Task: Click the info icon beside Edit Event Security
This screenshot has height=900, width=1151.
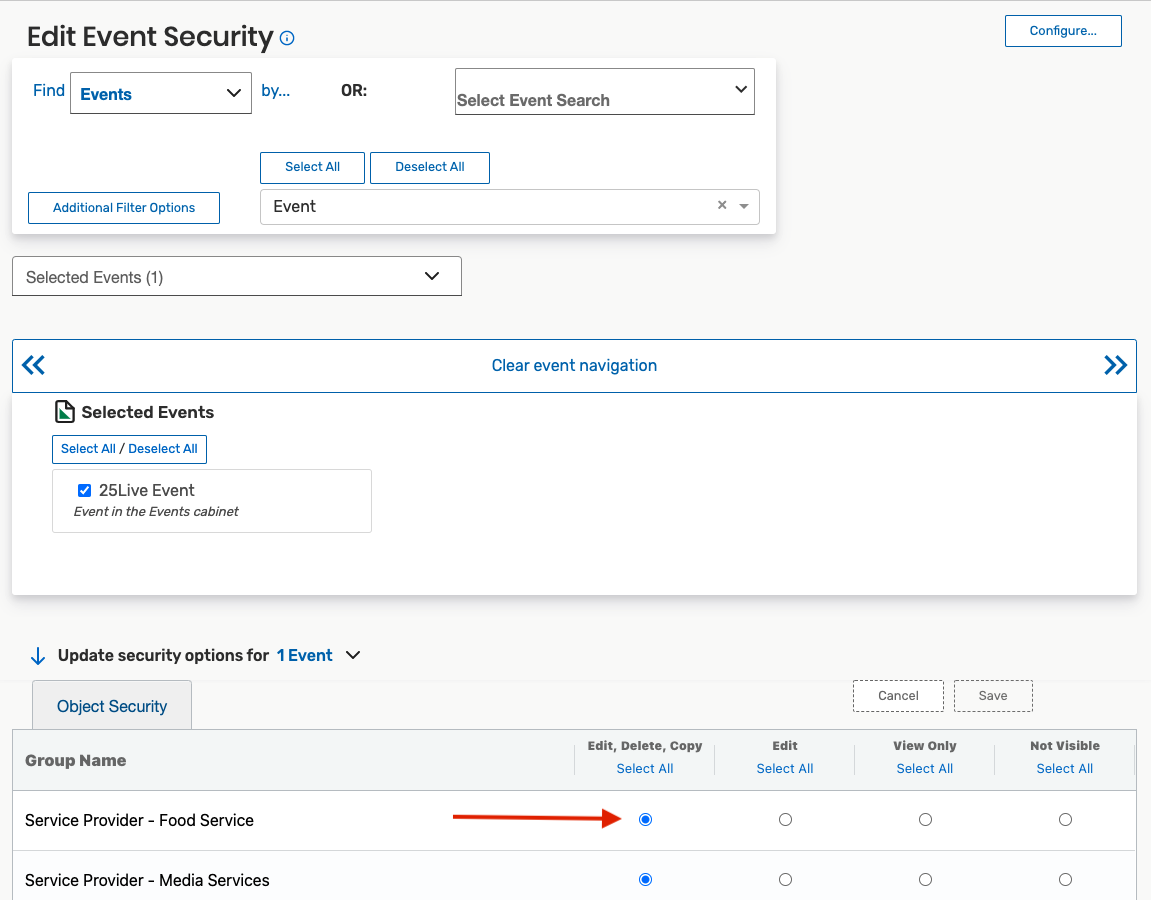Action: click(x=288, y=39)
